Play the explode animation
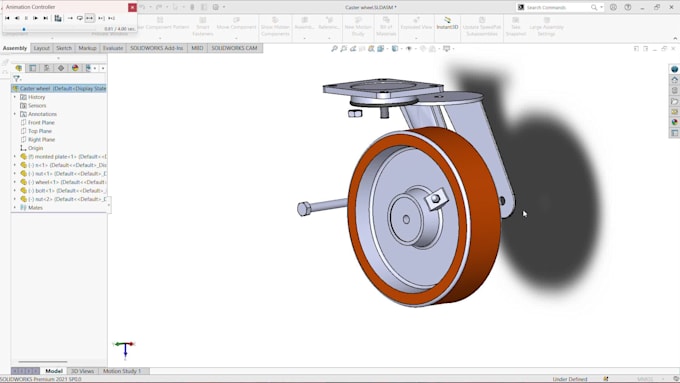The image size is (680, 383). (x=36, y=18)
